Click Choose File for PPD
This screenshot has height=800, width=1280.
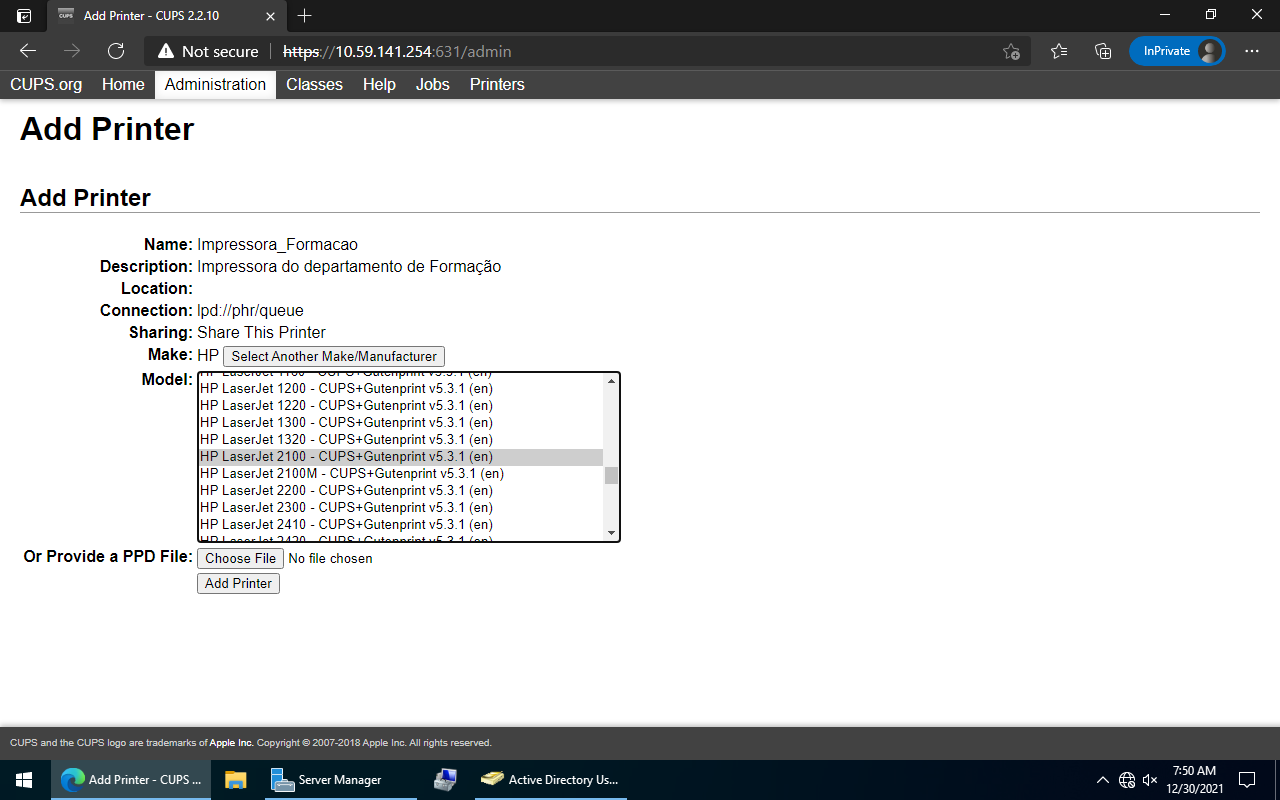coord(240,559)
